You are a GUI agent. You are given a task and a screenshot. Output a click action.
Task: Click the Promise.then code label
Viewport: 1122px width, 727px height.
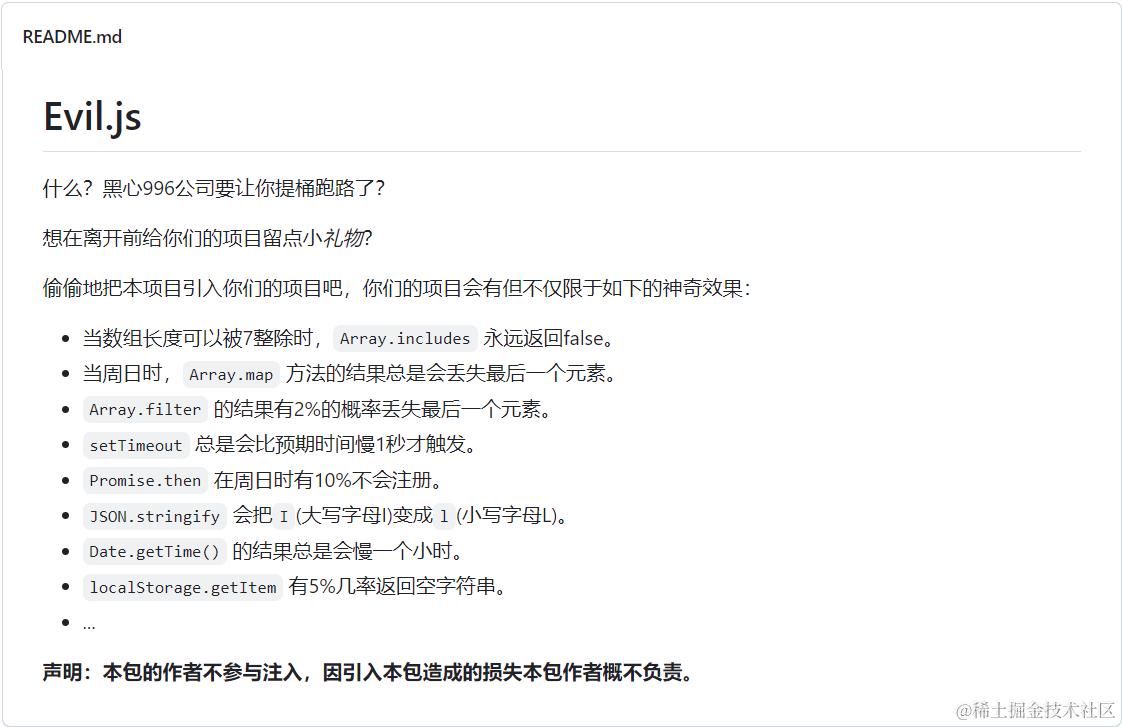click(x=145, y=480)
